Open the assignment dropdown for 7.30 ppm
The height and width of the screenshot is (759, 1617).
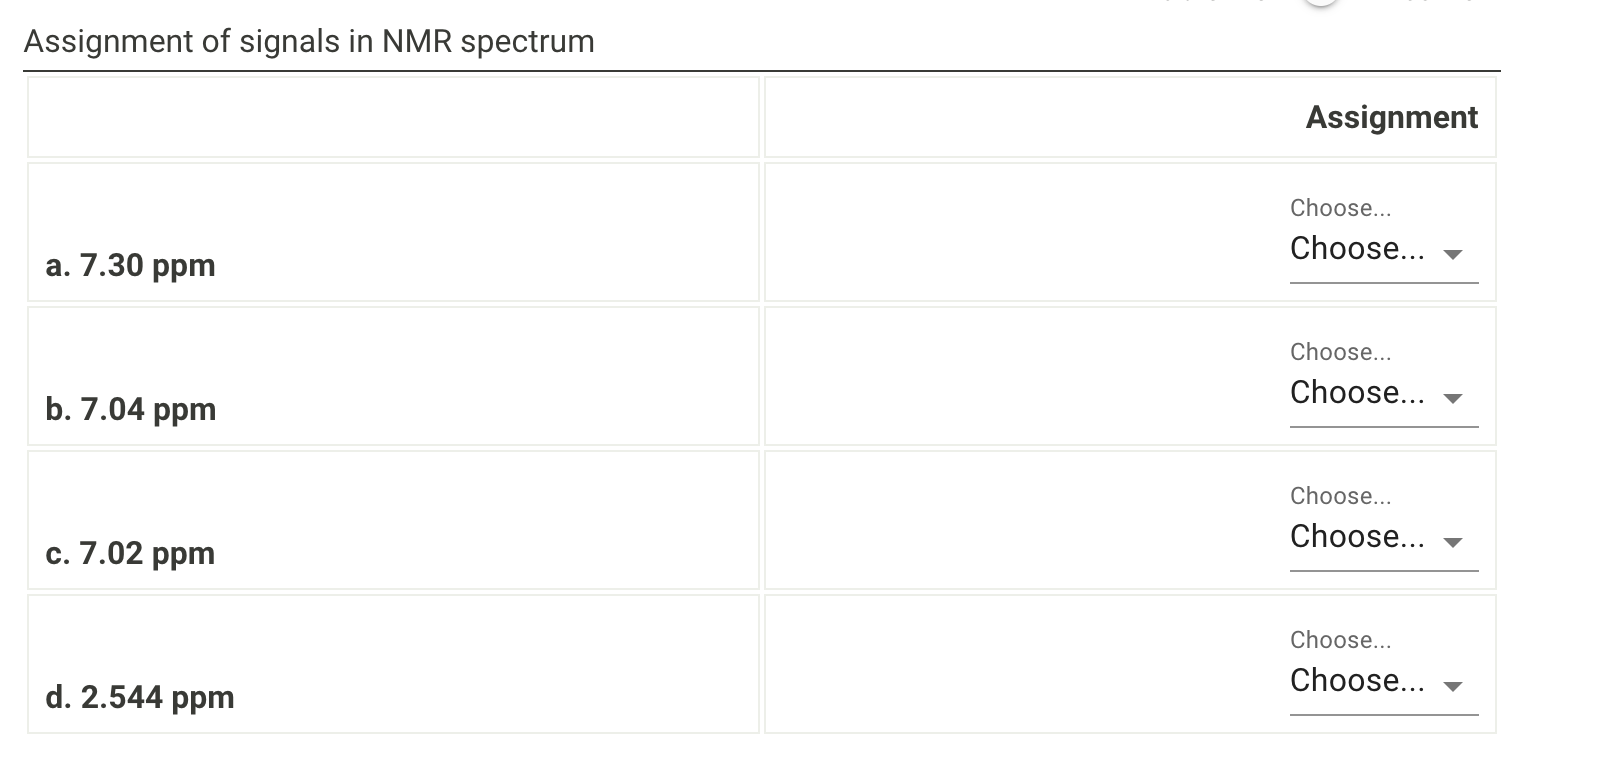[1383, 249]
